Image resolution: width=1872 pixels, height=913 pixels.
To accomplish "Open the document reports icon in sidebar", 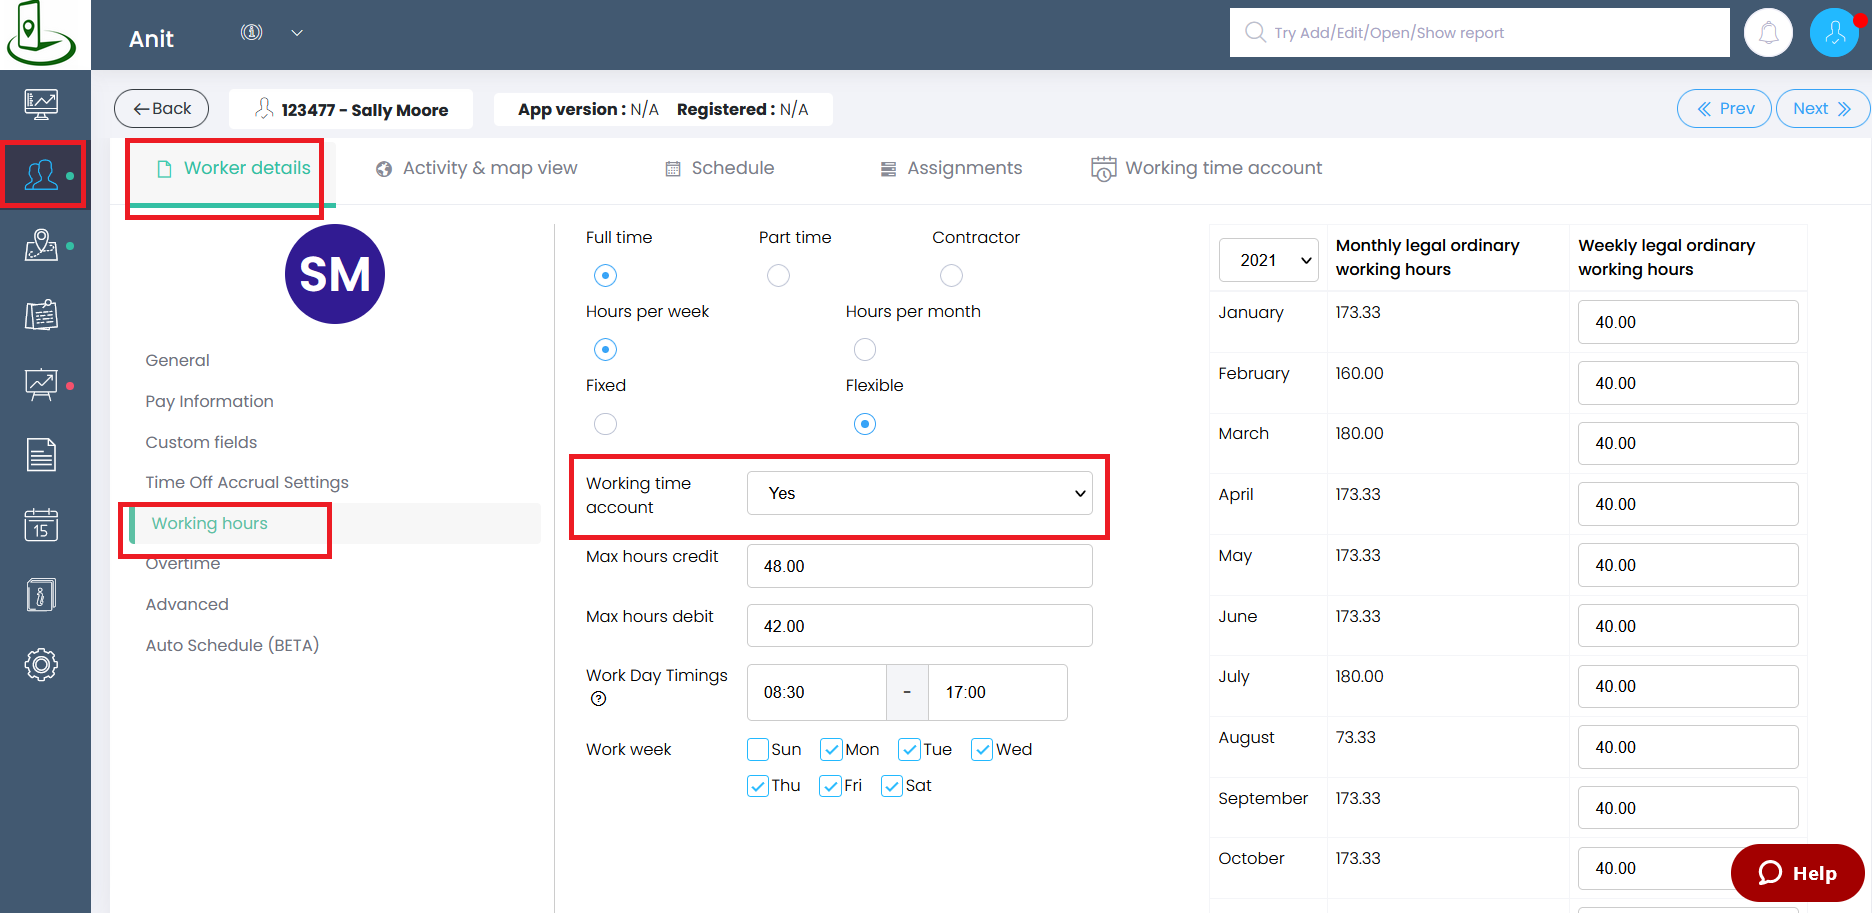I will tap(41, 455).
